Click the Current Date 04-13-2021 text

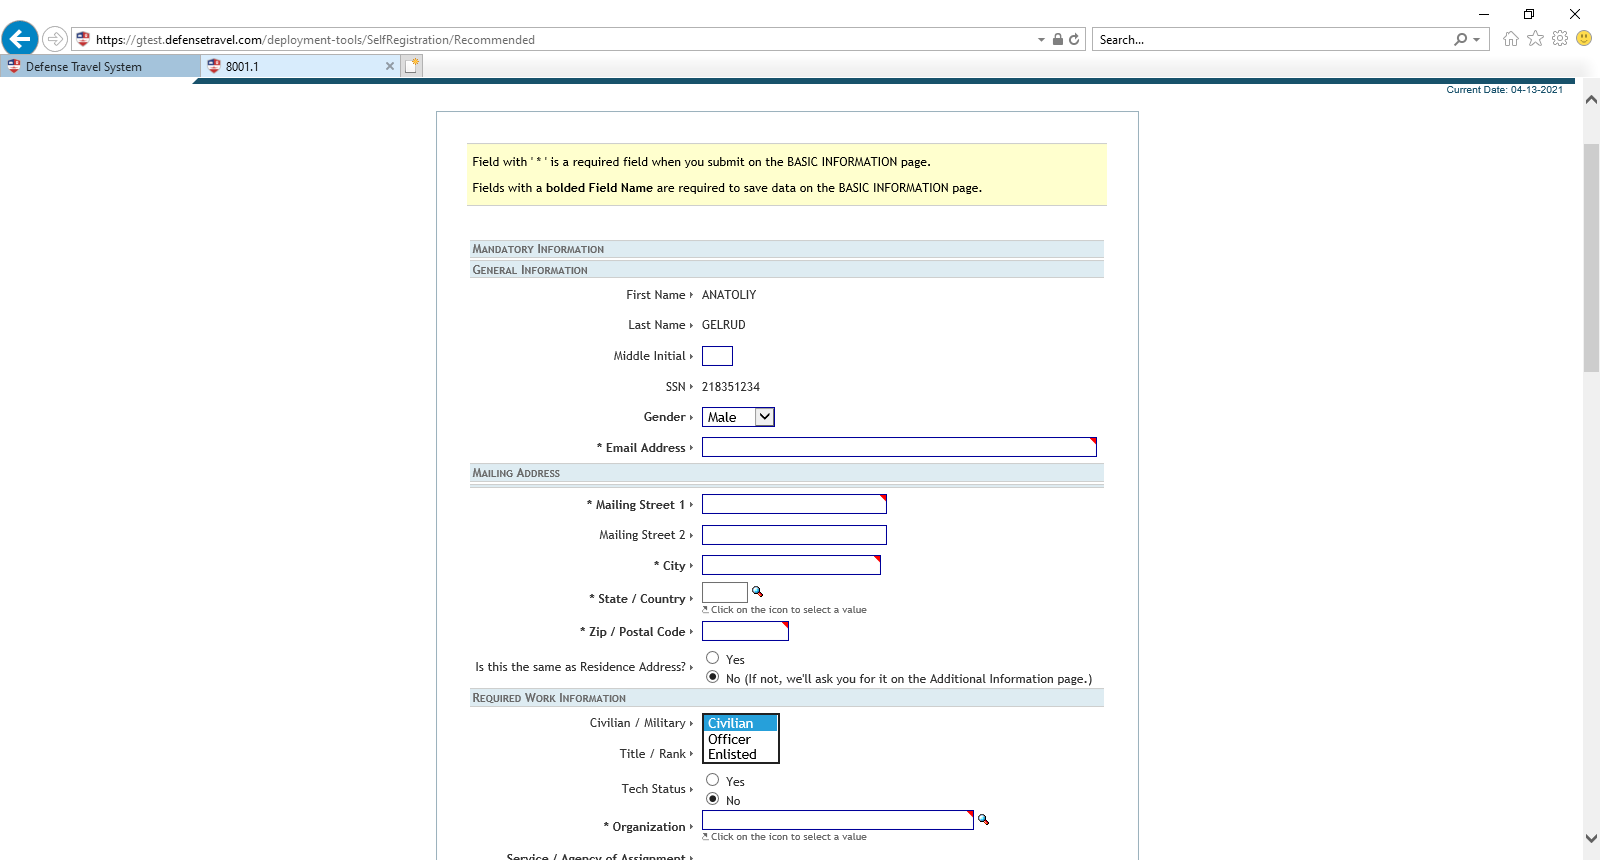pyautogui.click(x=1505, y=90)
